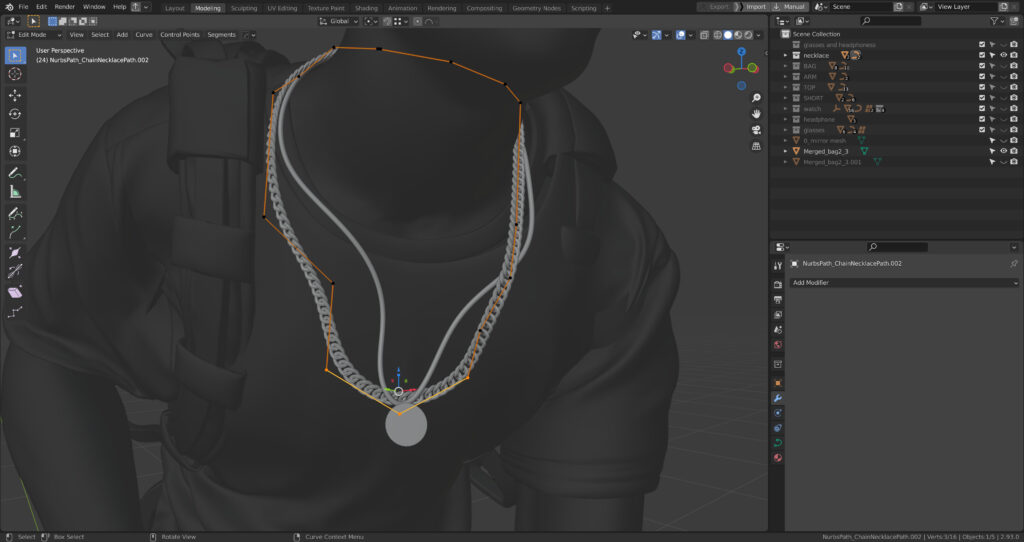Toggle the BAG collection exclude checkbox

[x=982, y=66]
